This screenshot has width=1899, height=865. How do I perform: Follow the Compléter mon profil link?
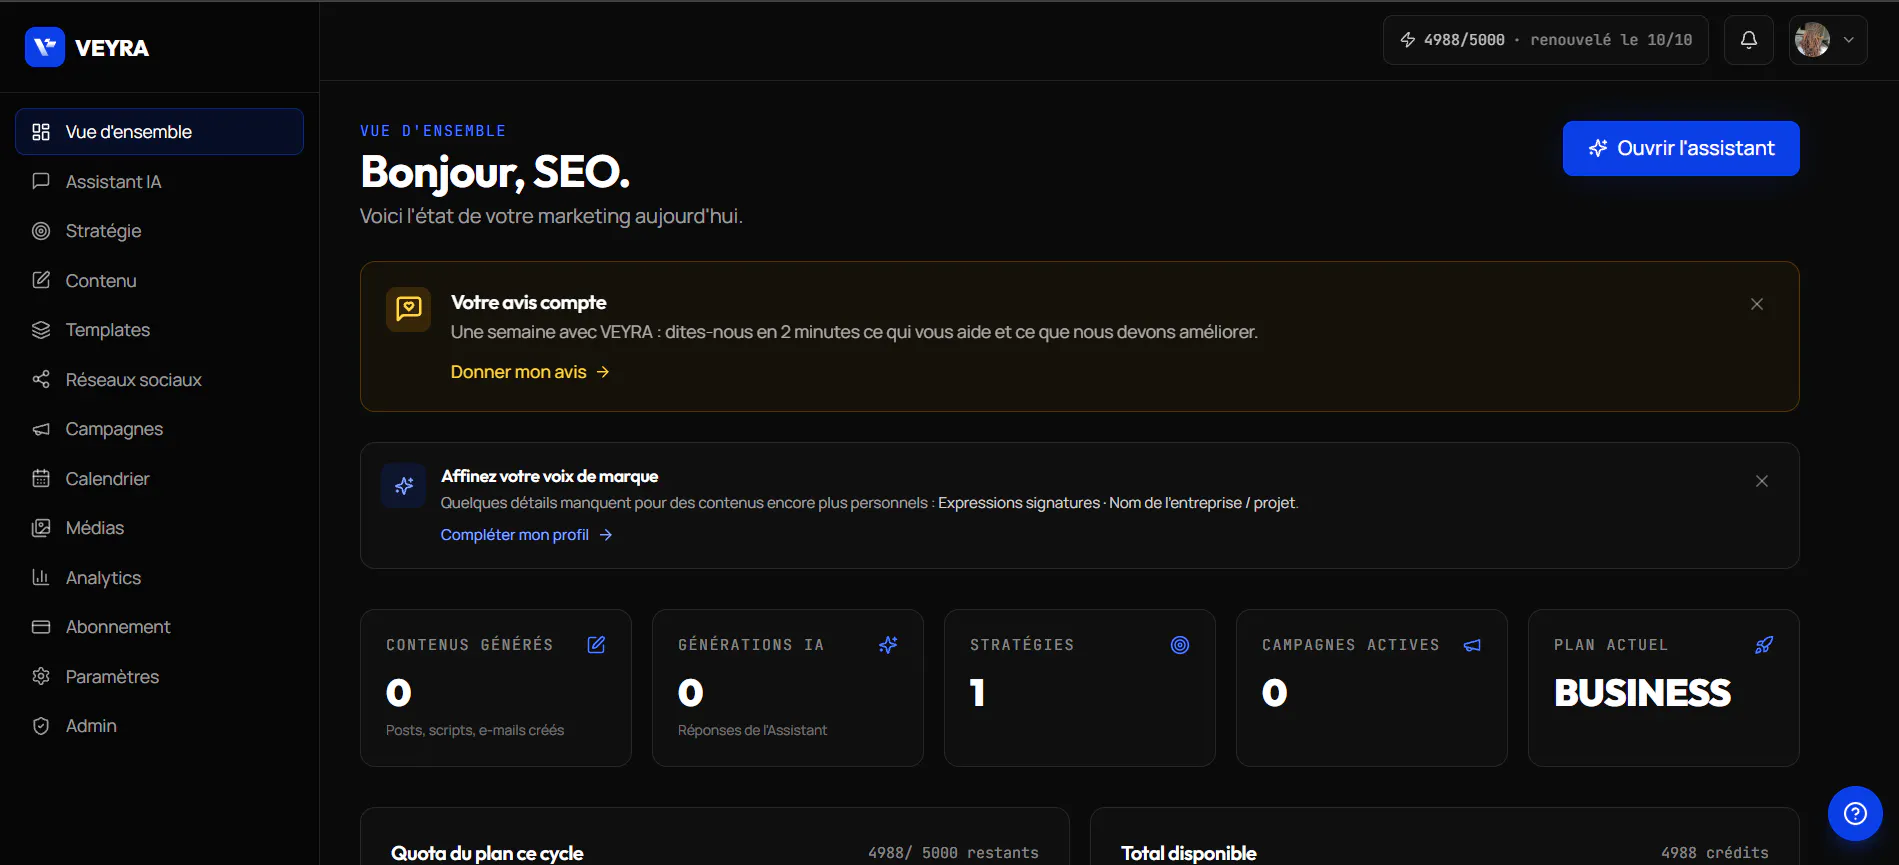(x=526, y=535)
